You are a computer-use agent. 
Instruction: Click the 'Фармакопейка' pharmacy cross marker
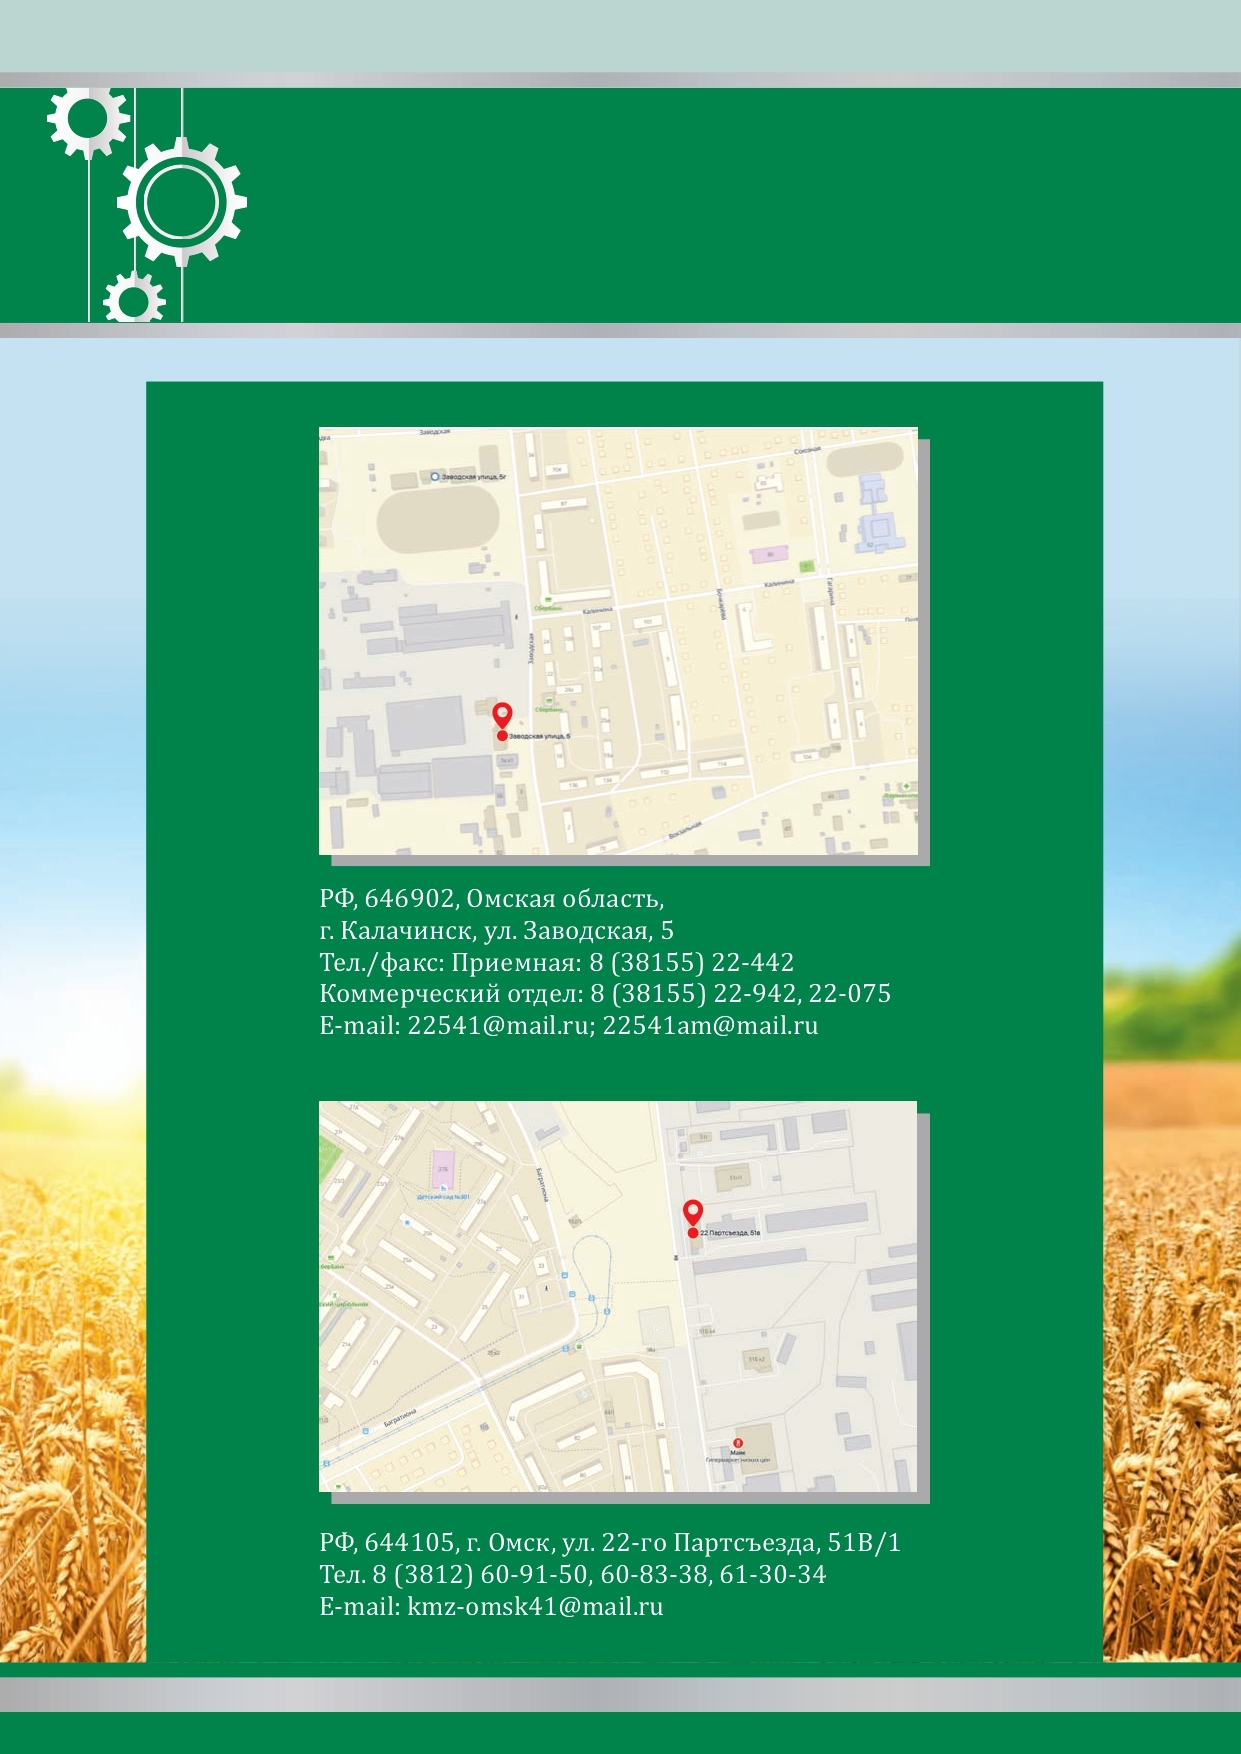tap(906, 787)
